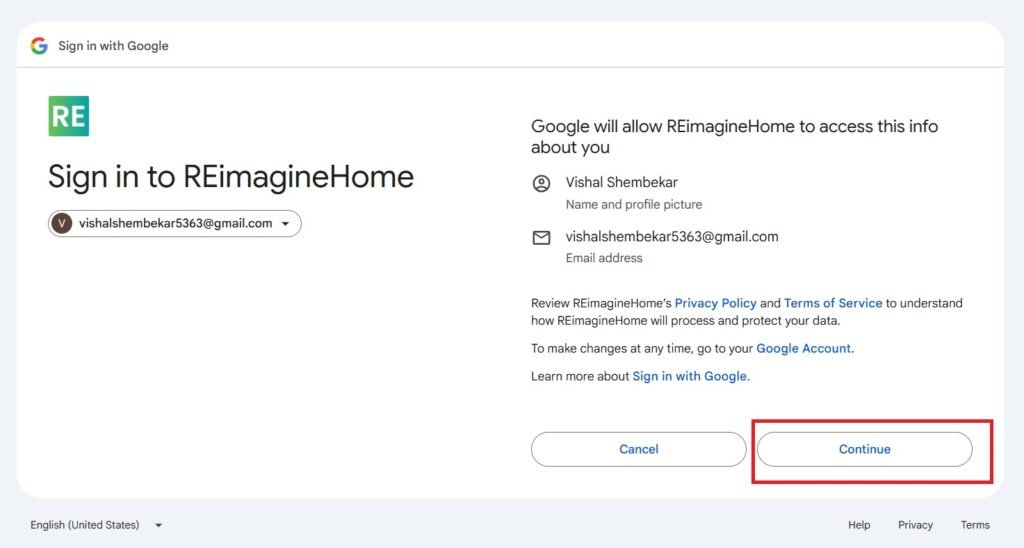
Task: Click the Google G logo
Action: click(39, 46)
